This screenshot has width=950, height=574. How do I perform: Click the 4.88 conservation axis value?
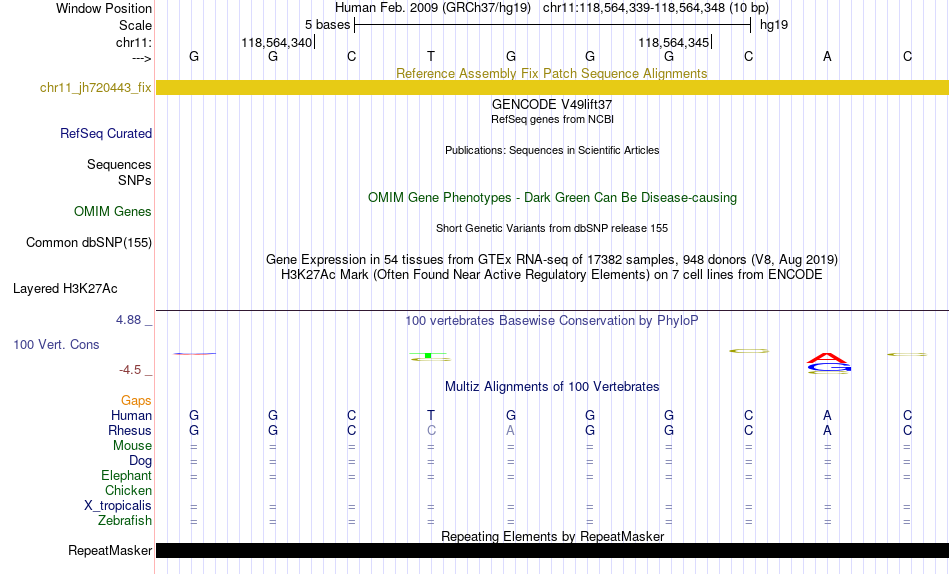128,319
